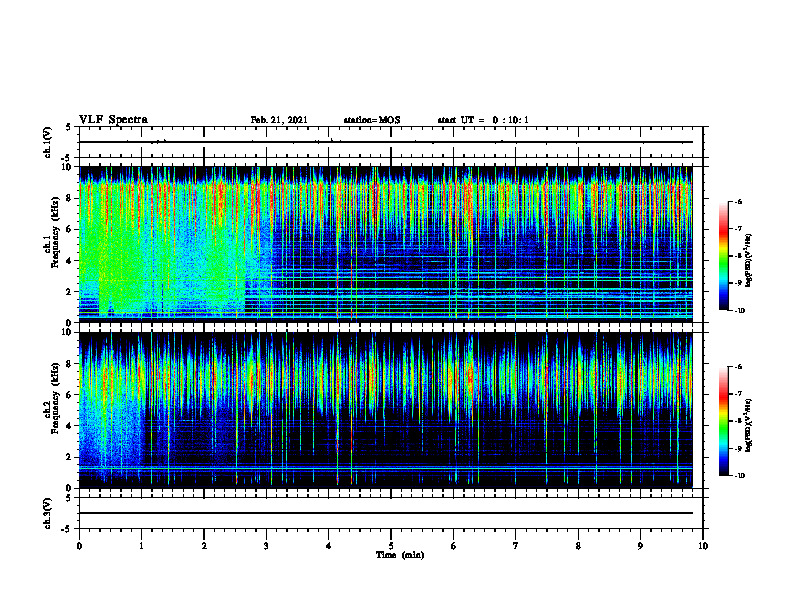Click time axis tick label '8'

pyautogui.click(x=578, y=546)
